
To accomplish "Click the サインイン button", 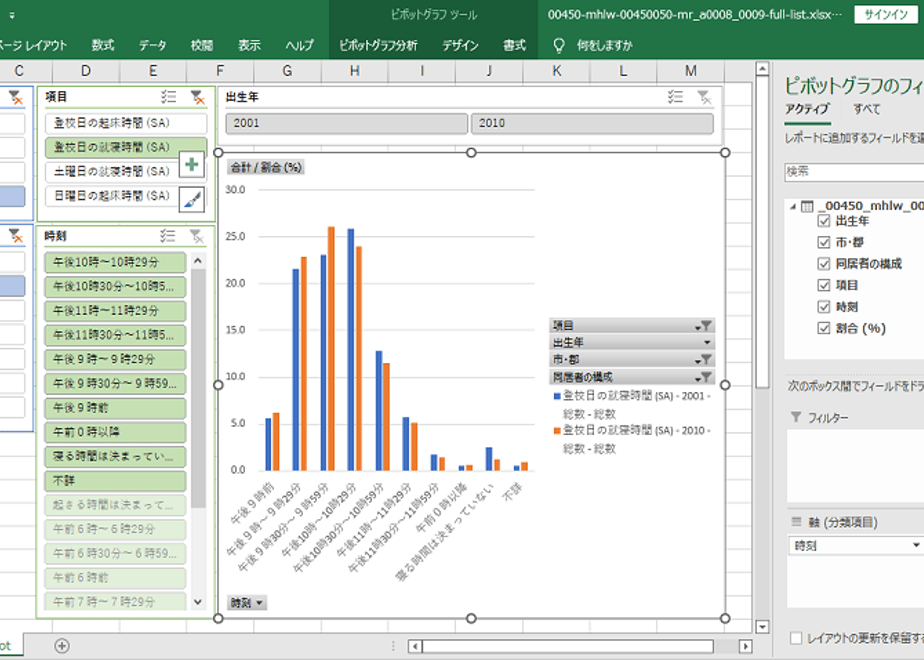I will pos(886,15).
